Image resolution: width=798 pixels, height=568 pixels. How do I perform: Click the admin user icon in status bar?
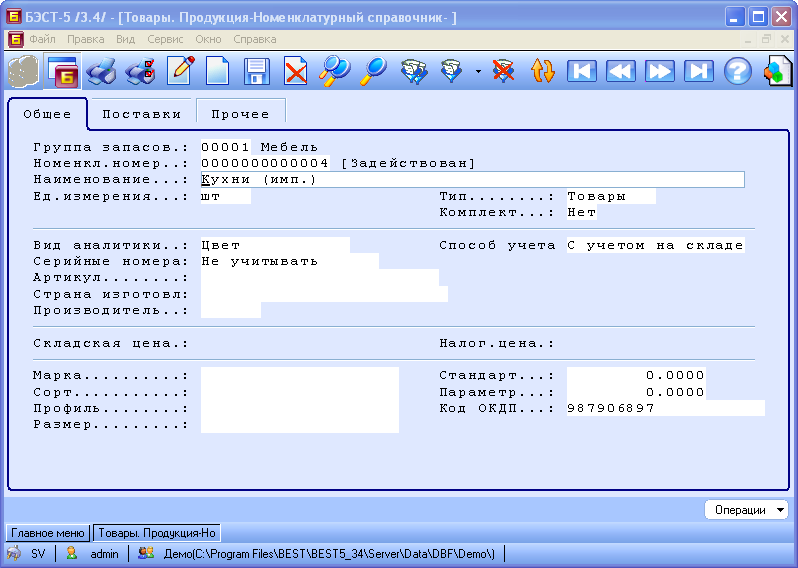tap(72, 553)
